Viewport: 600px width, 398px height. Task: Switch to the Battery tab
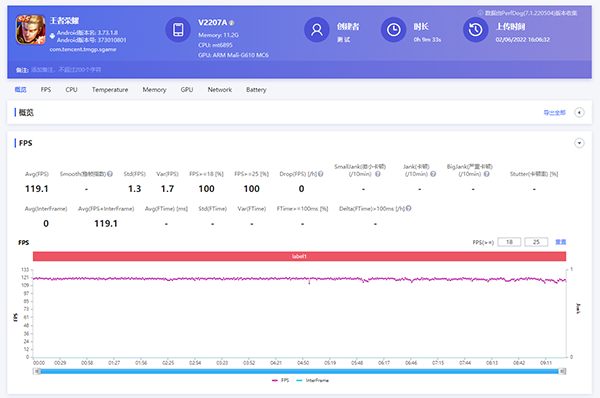256,90
